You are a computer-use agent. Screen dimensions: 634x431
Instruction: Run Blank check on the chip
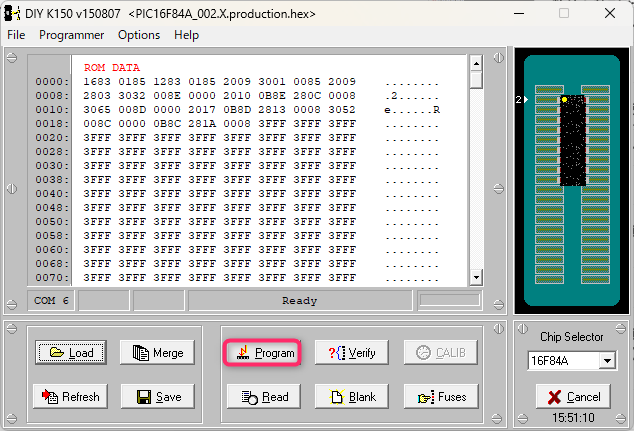[x=352, y=397]
